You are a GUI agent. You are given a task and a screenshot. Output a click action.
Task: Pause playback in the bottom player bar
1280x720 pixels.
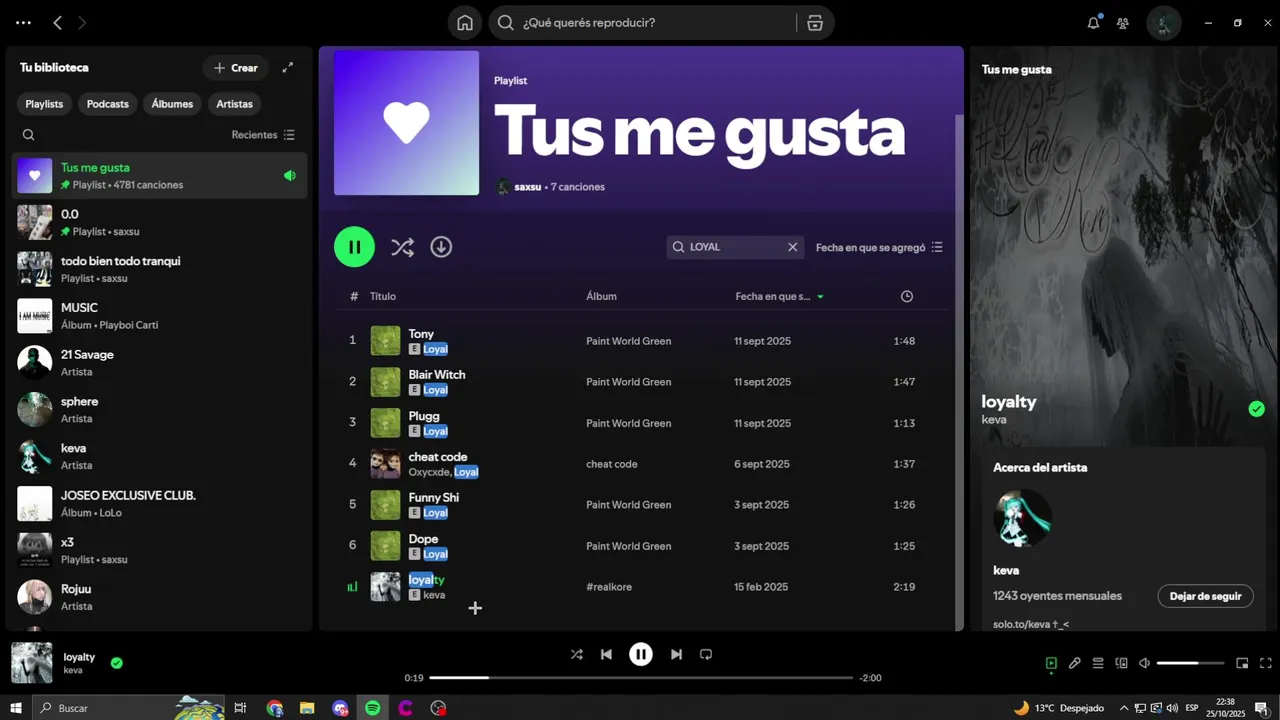pyautogui.click(x=641, y=654)
